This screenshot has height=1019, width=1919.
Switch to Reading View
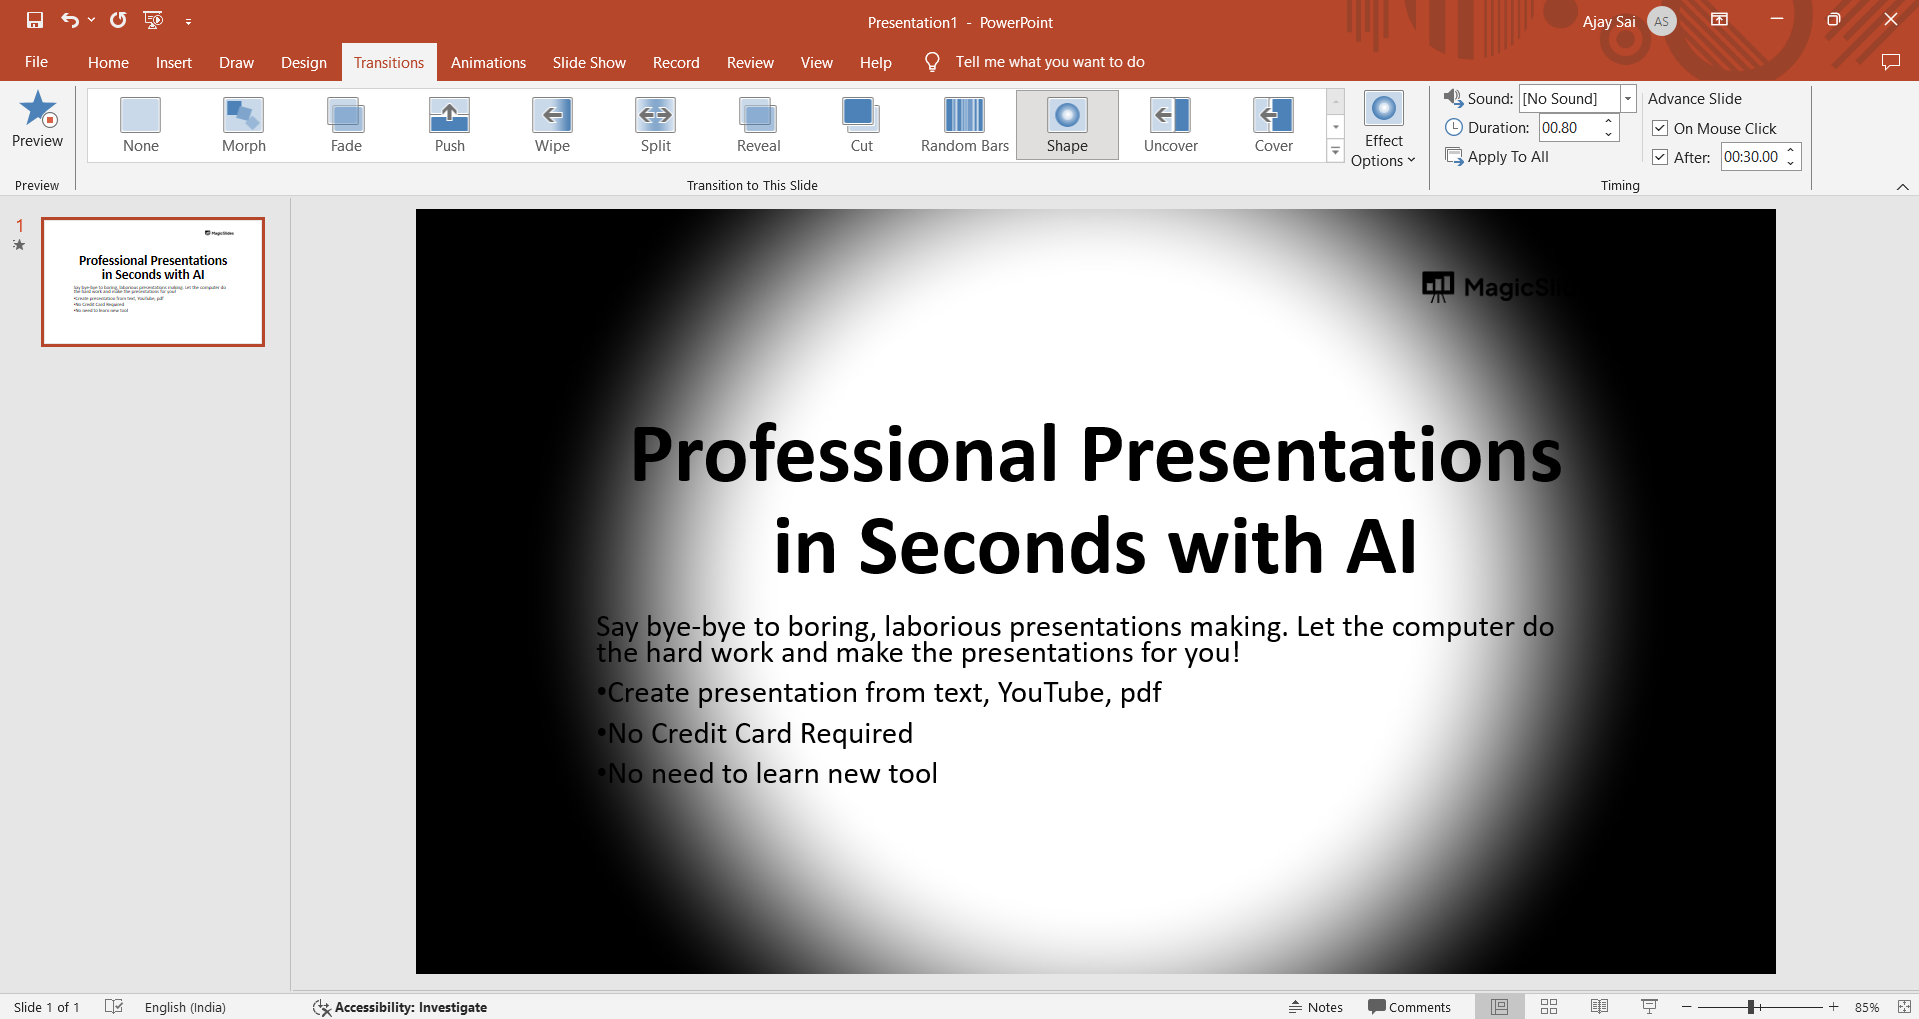[x=1599, y=1007]
